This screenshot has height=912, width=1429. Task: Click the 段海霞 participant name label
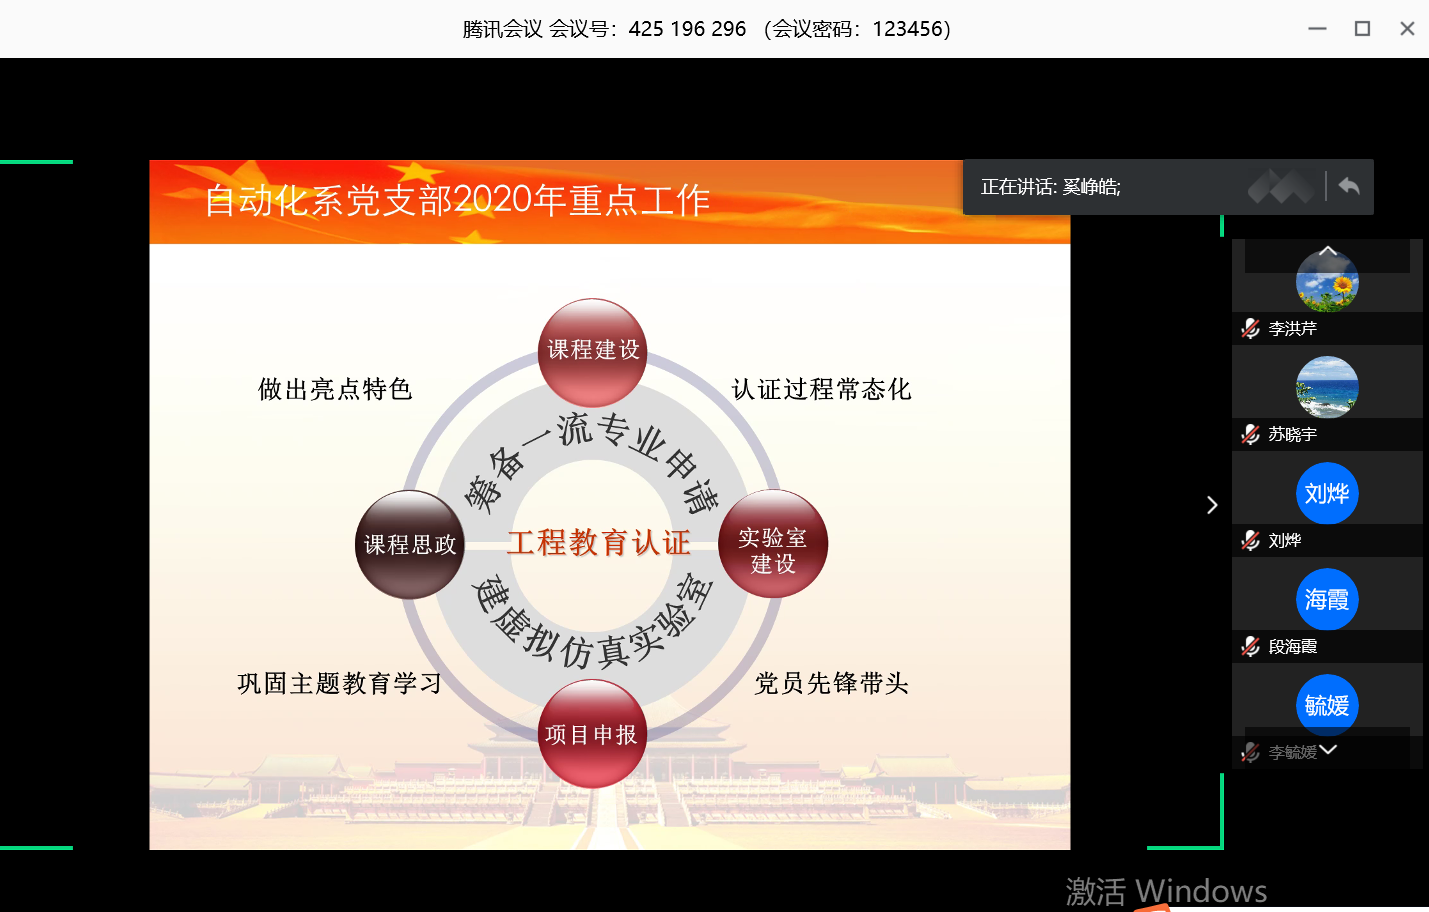[x=1292, y=647]
